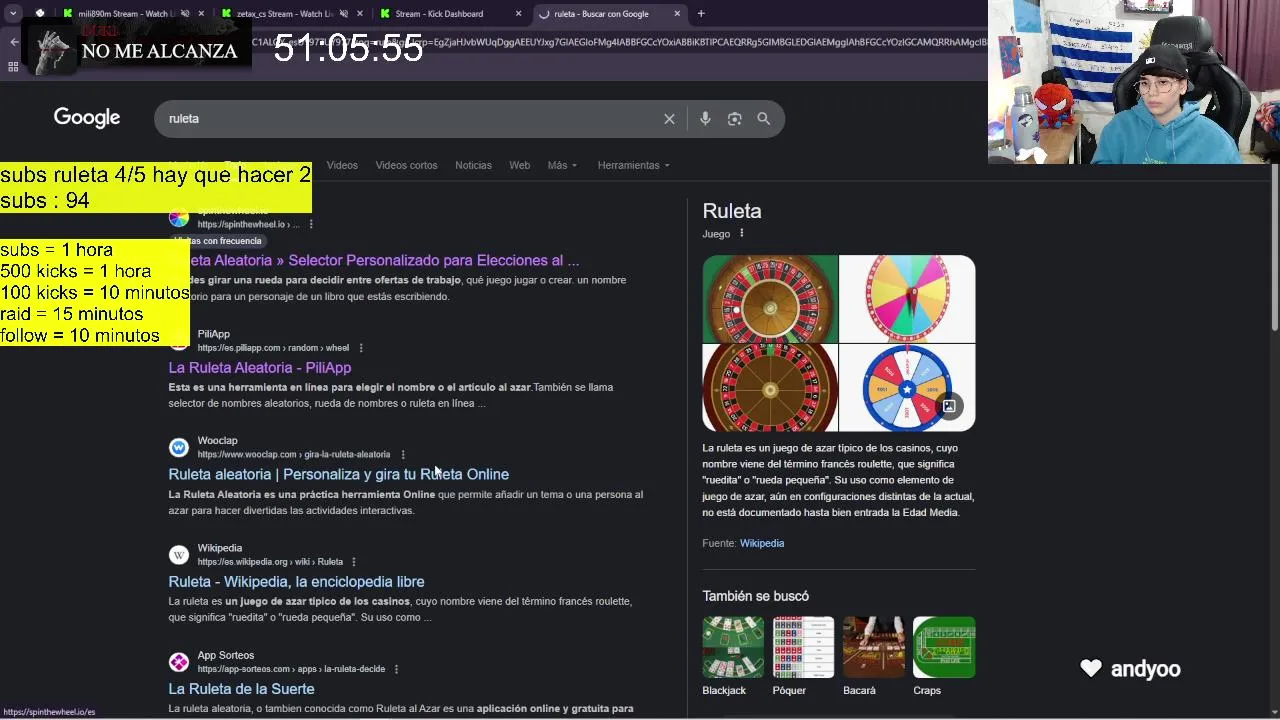Click the spinthewheel favicon

click(x=179, y=218)
